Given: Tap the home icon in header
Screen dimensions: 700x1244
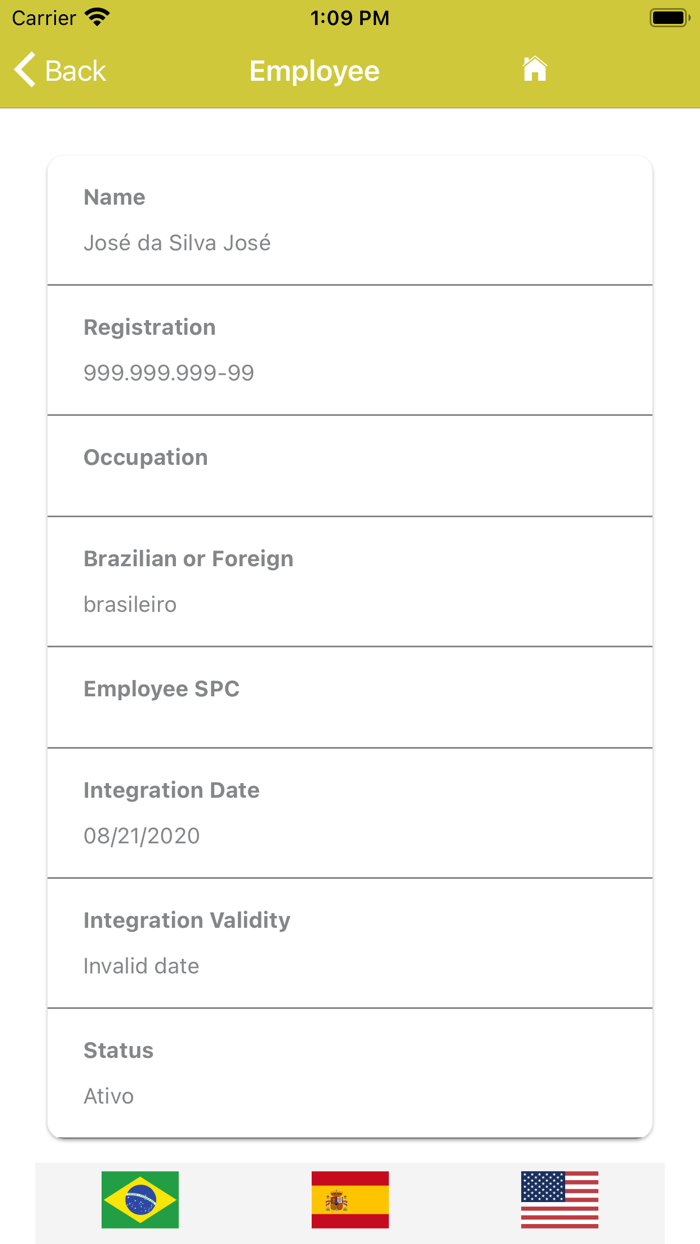Looking at the screenshot, I should [535, 69].
